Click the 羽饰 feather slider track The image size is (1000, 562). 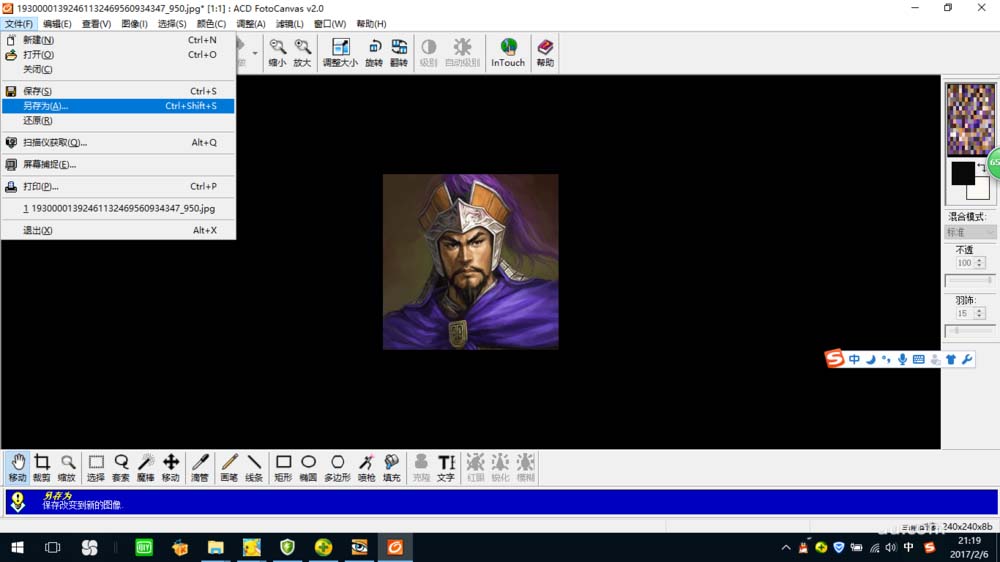[970, 330]
